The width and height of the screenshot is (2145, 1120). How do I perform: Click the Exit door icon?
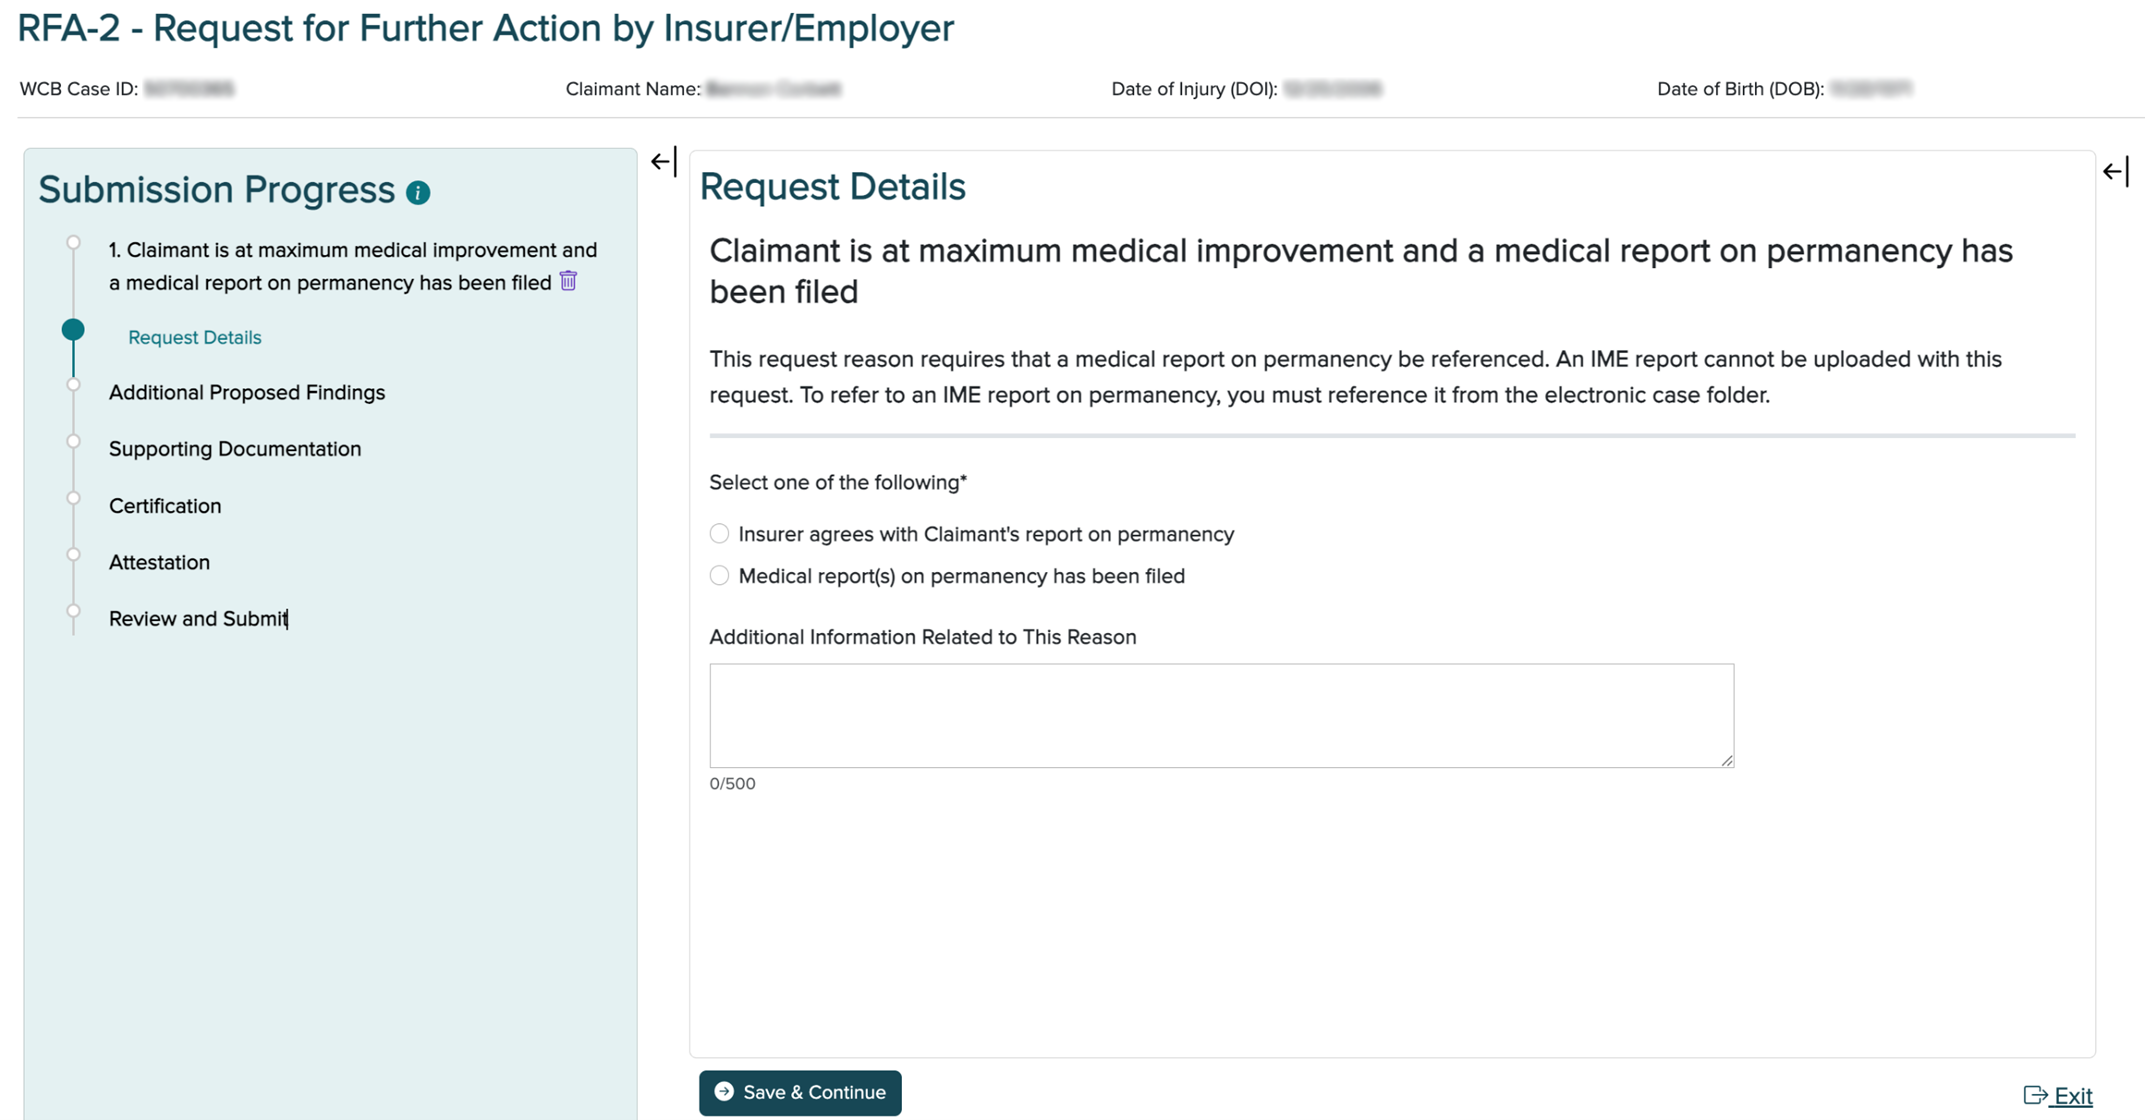tap(2034, 1096)
